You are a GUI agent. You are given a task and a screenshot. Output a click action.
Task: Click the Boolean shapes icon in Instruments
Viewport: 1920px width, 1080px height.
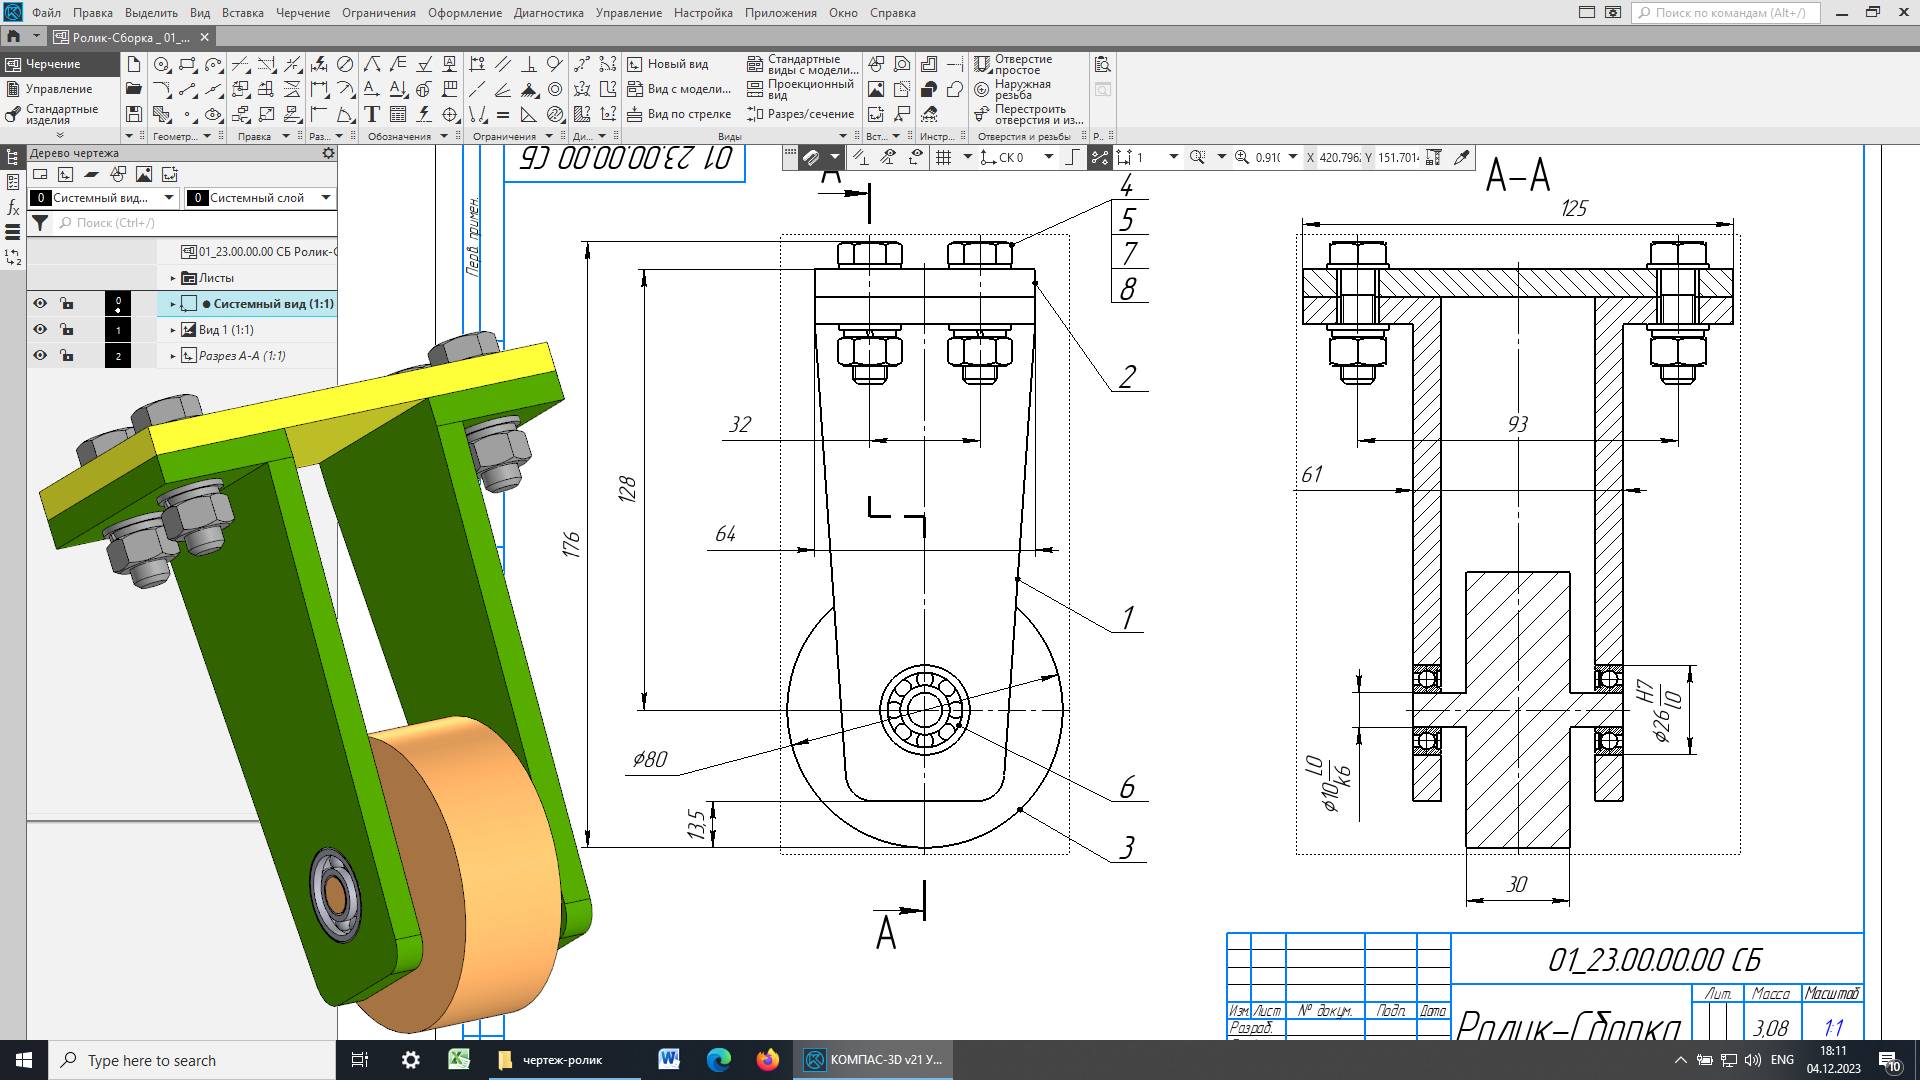click(929, 89)
